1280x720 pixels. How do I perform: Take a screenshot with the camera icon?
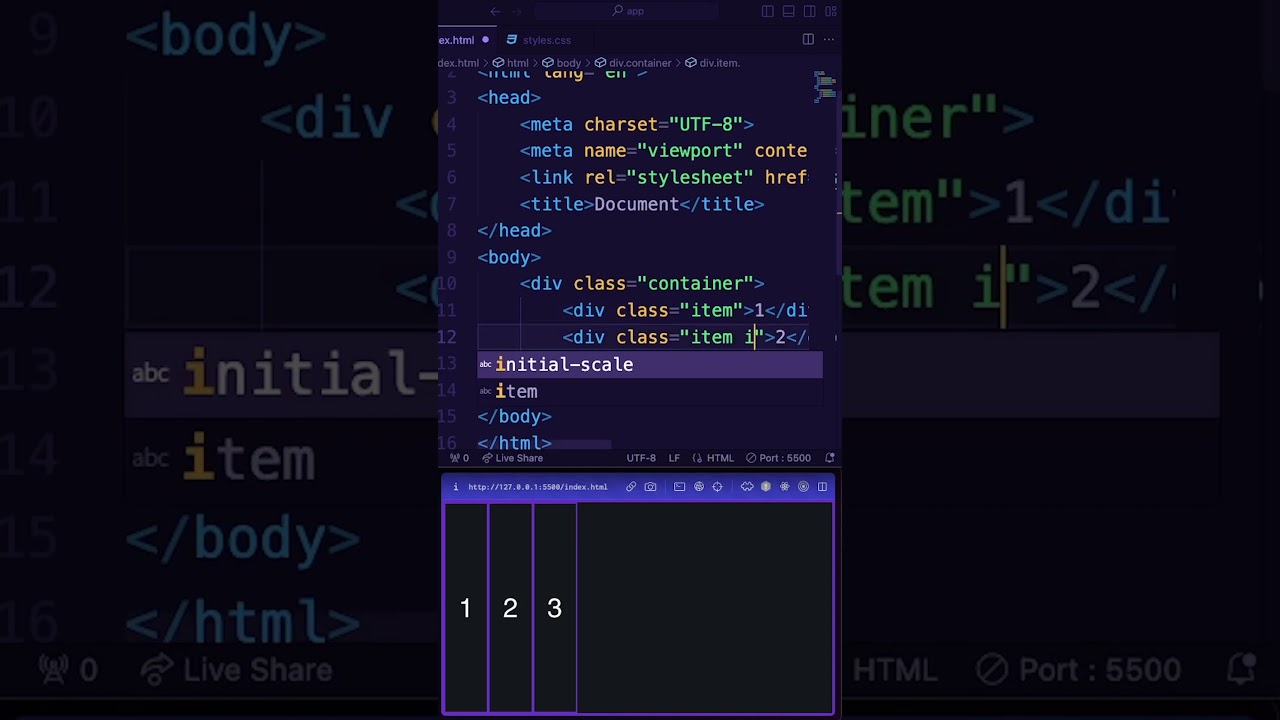coord(651,487)
